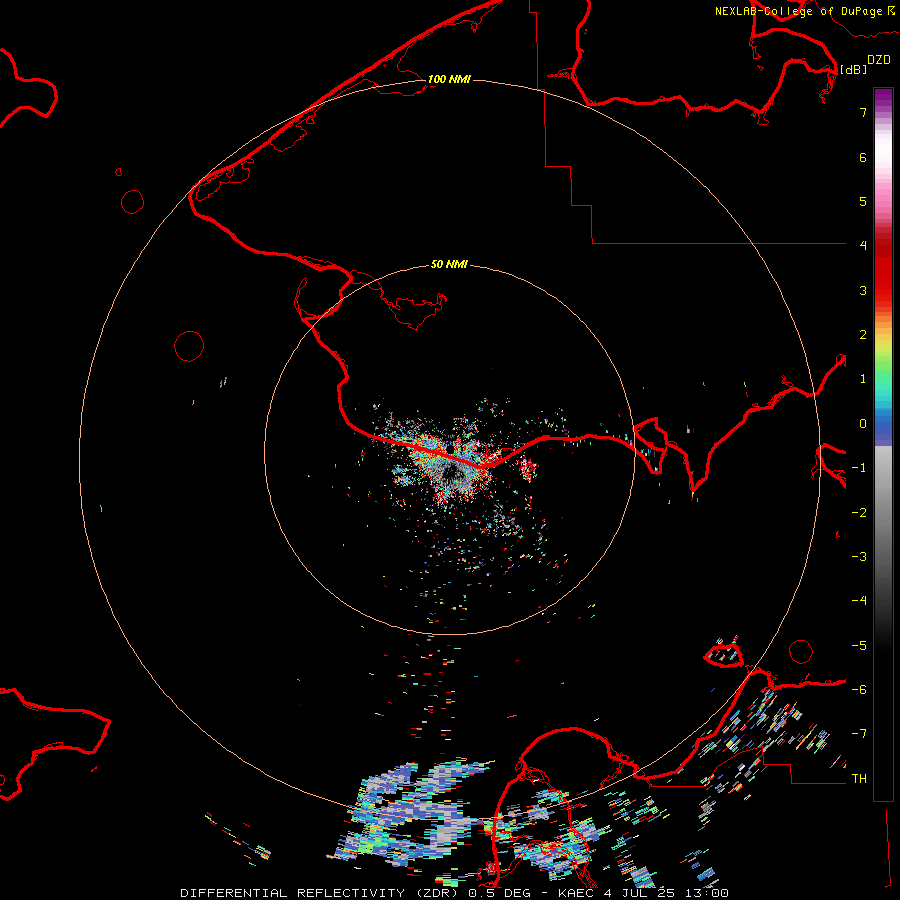Click the "DZD" product label
This screenshot has height=900, width=900.
(x=879, y=60)
